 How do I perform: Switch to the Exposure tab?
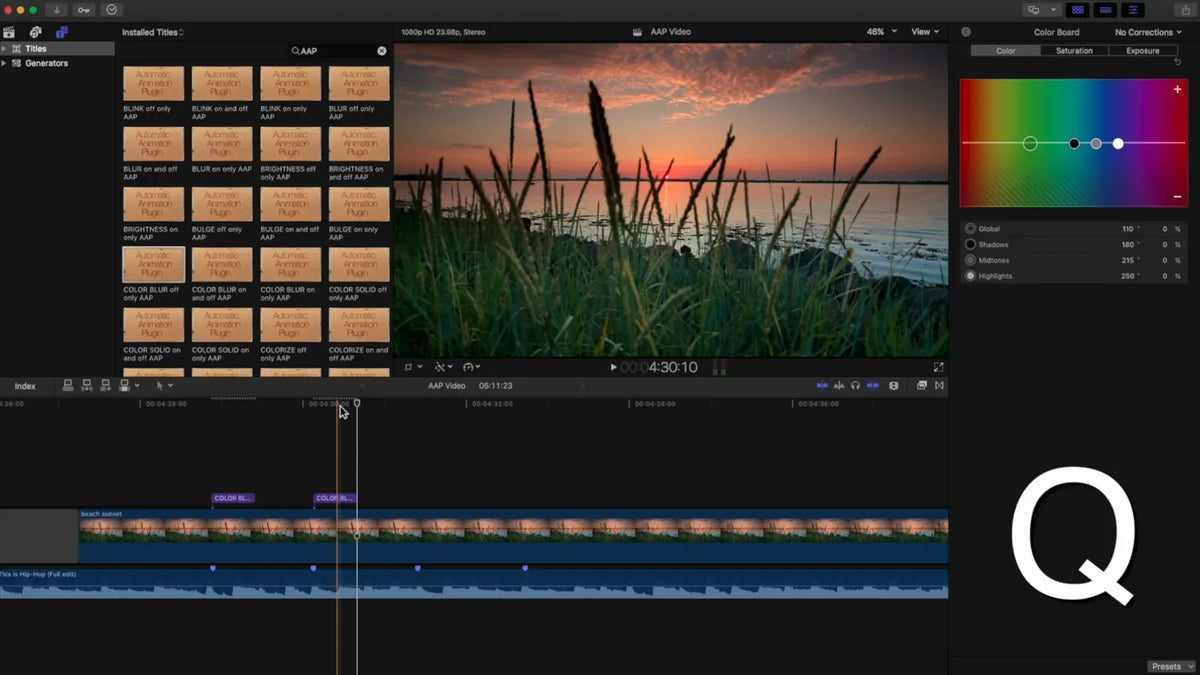point(1142,51)
